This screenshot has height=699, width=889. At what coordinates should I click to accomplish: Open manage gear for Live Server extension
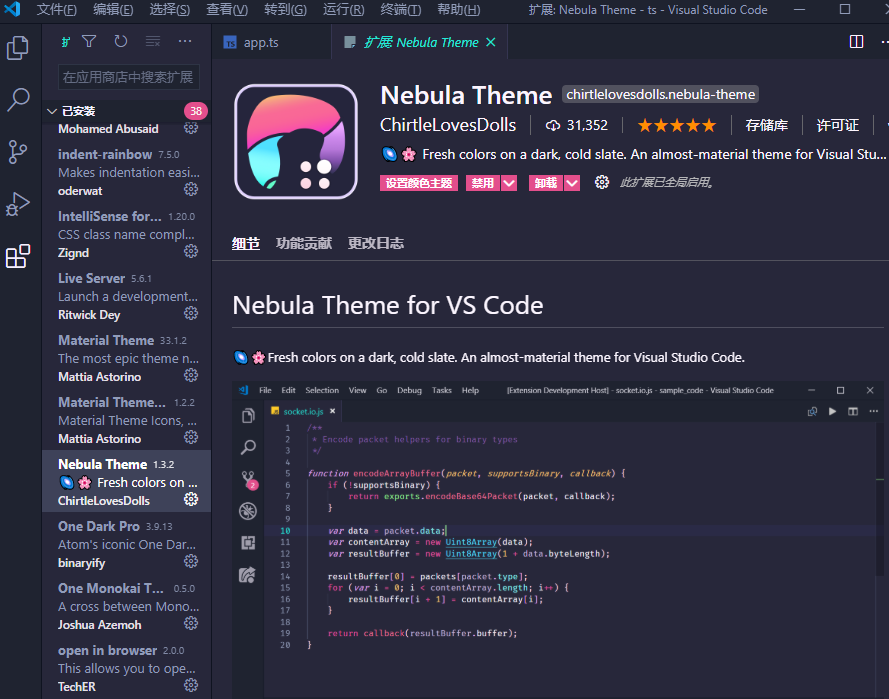click(191, 314)
